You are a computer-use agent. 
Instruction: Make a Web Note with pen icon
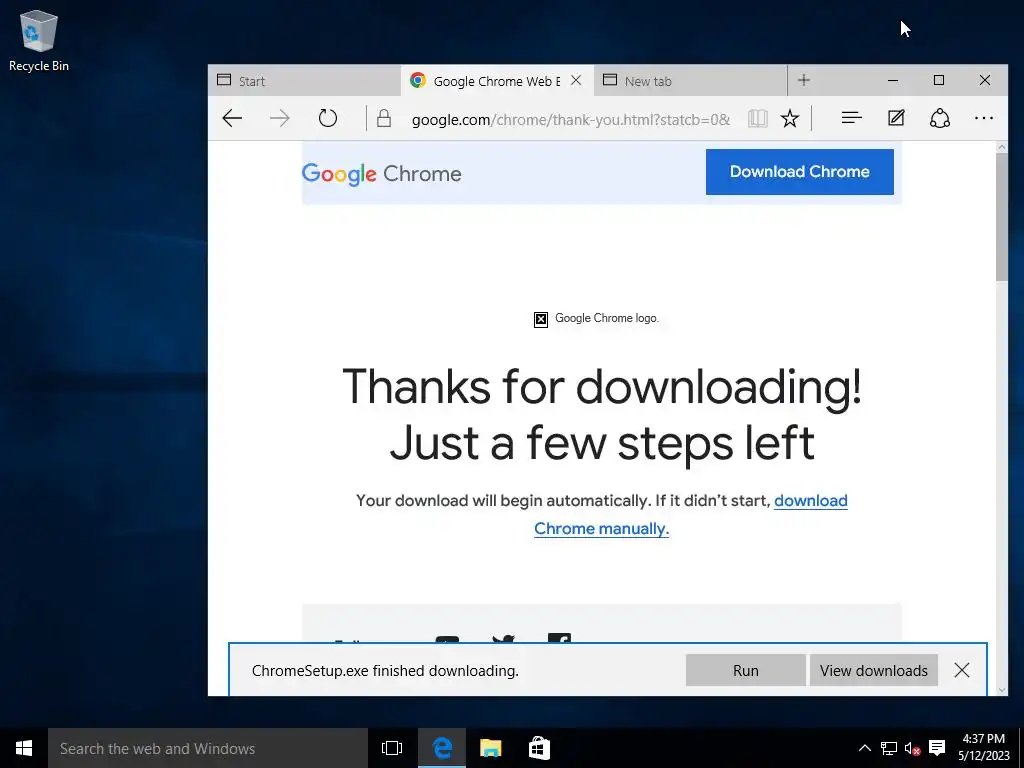pyautogui.click(x=896, y=118)
